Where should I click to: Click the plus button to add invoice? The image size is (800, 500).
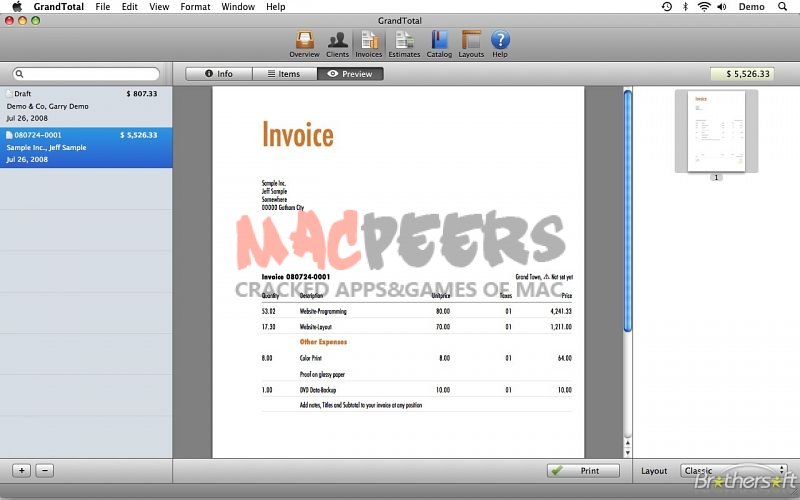[21, 470]
